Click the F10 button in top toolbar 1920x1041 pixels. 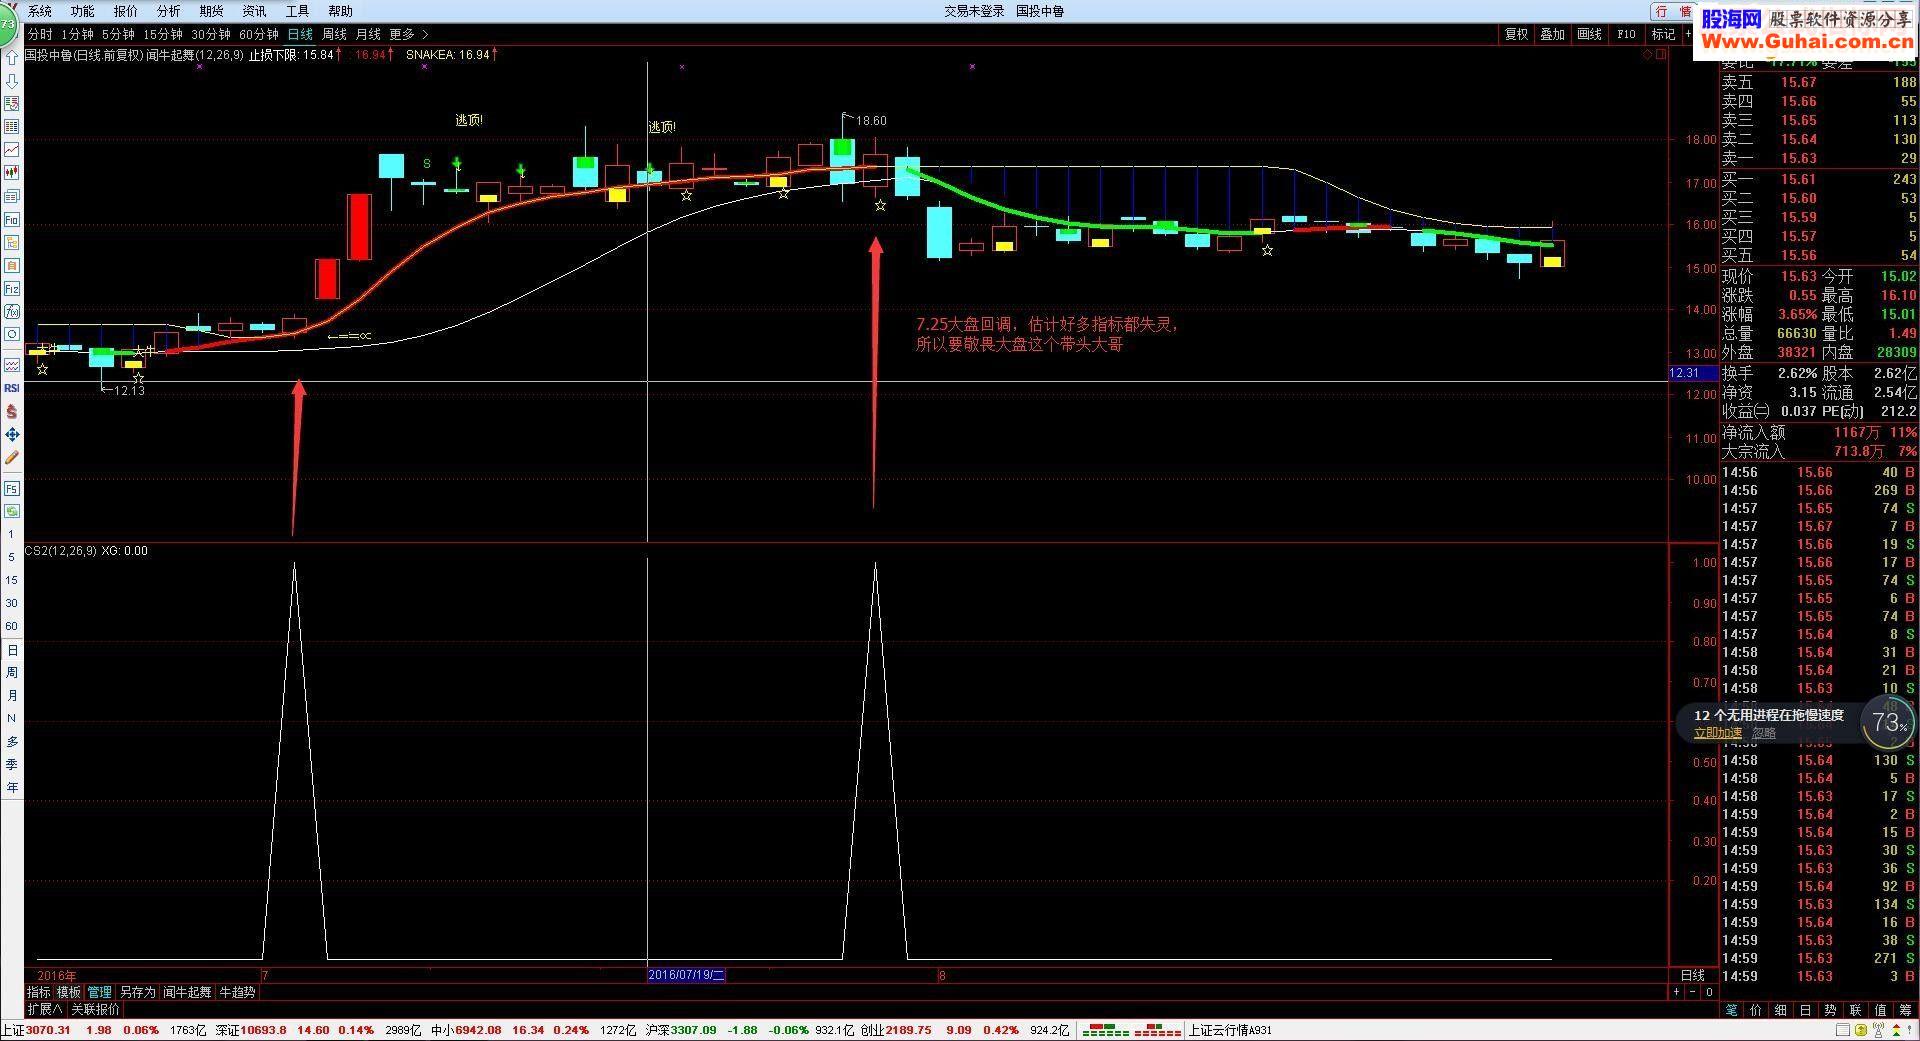[x=1626, y=34]
